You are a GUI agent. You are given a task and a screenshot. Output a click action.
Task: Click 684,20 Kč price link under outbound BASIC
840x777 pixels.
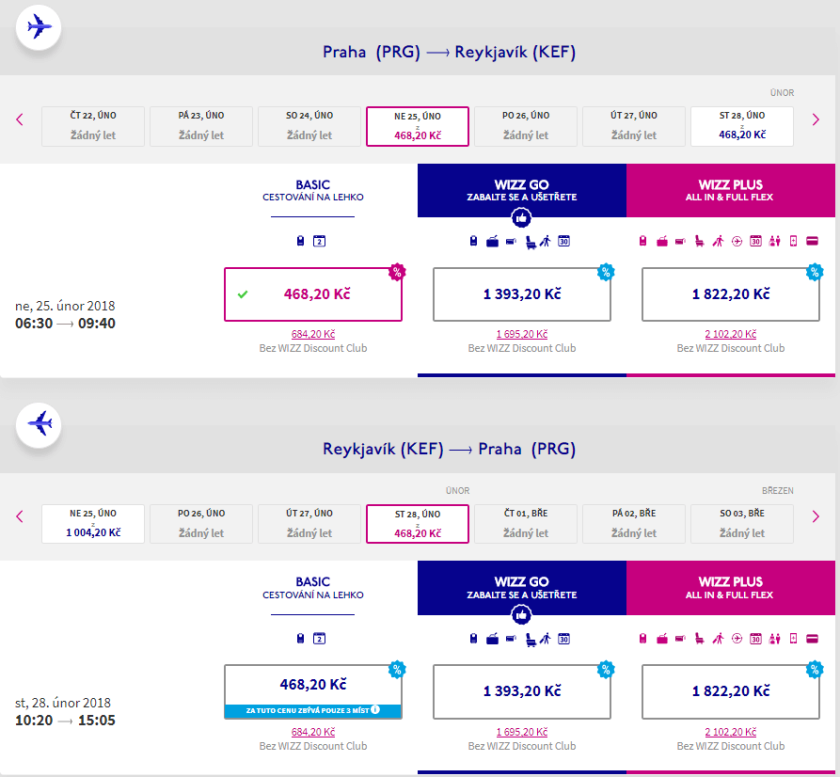pos(313,334)
